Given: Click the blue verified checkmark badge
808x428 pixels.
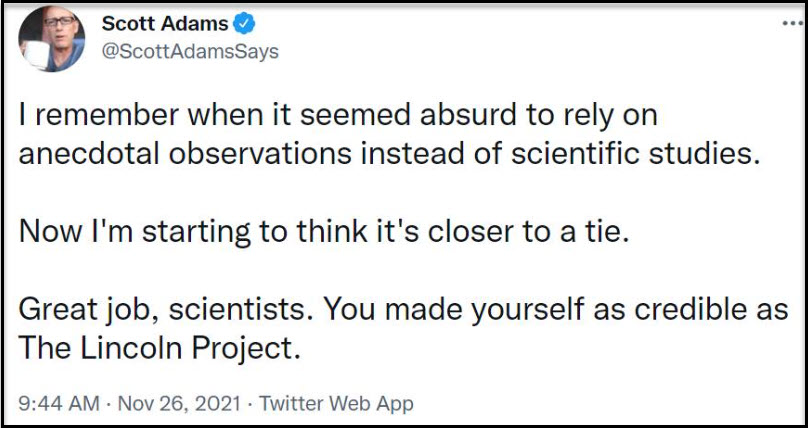Looking at the screenshot, I should coord(244,24).
